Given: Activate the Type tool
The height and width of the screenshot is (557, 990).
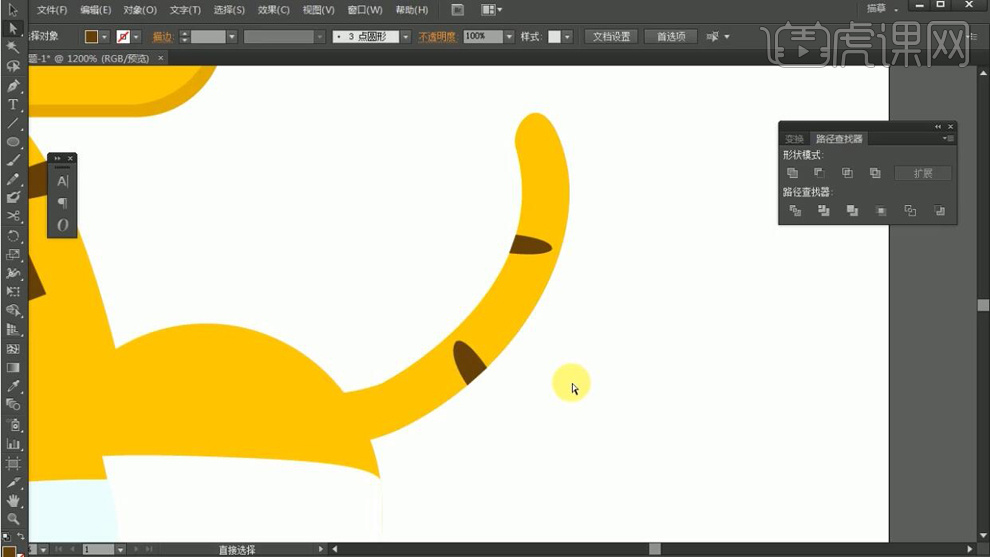Looking at the screenshot, I should 13,104.
